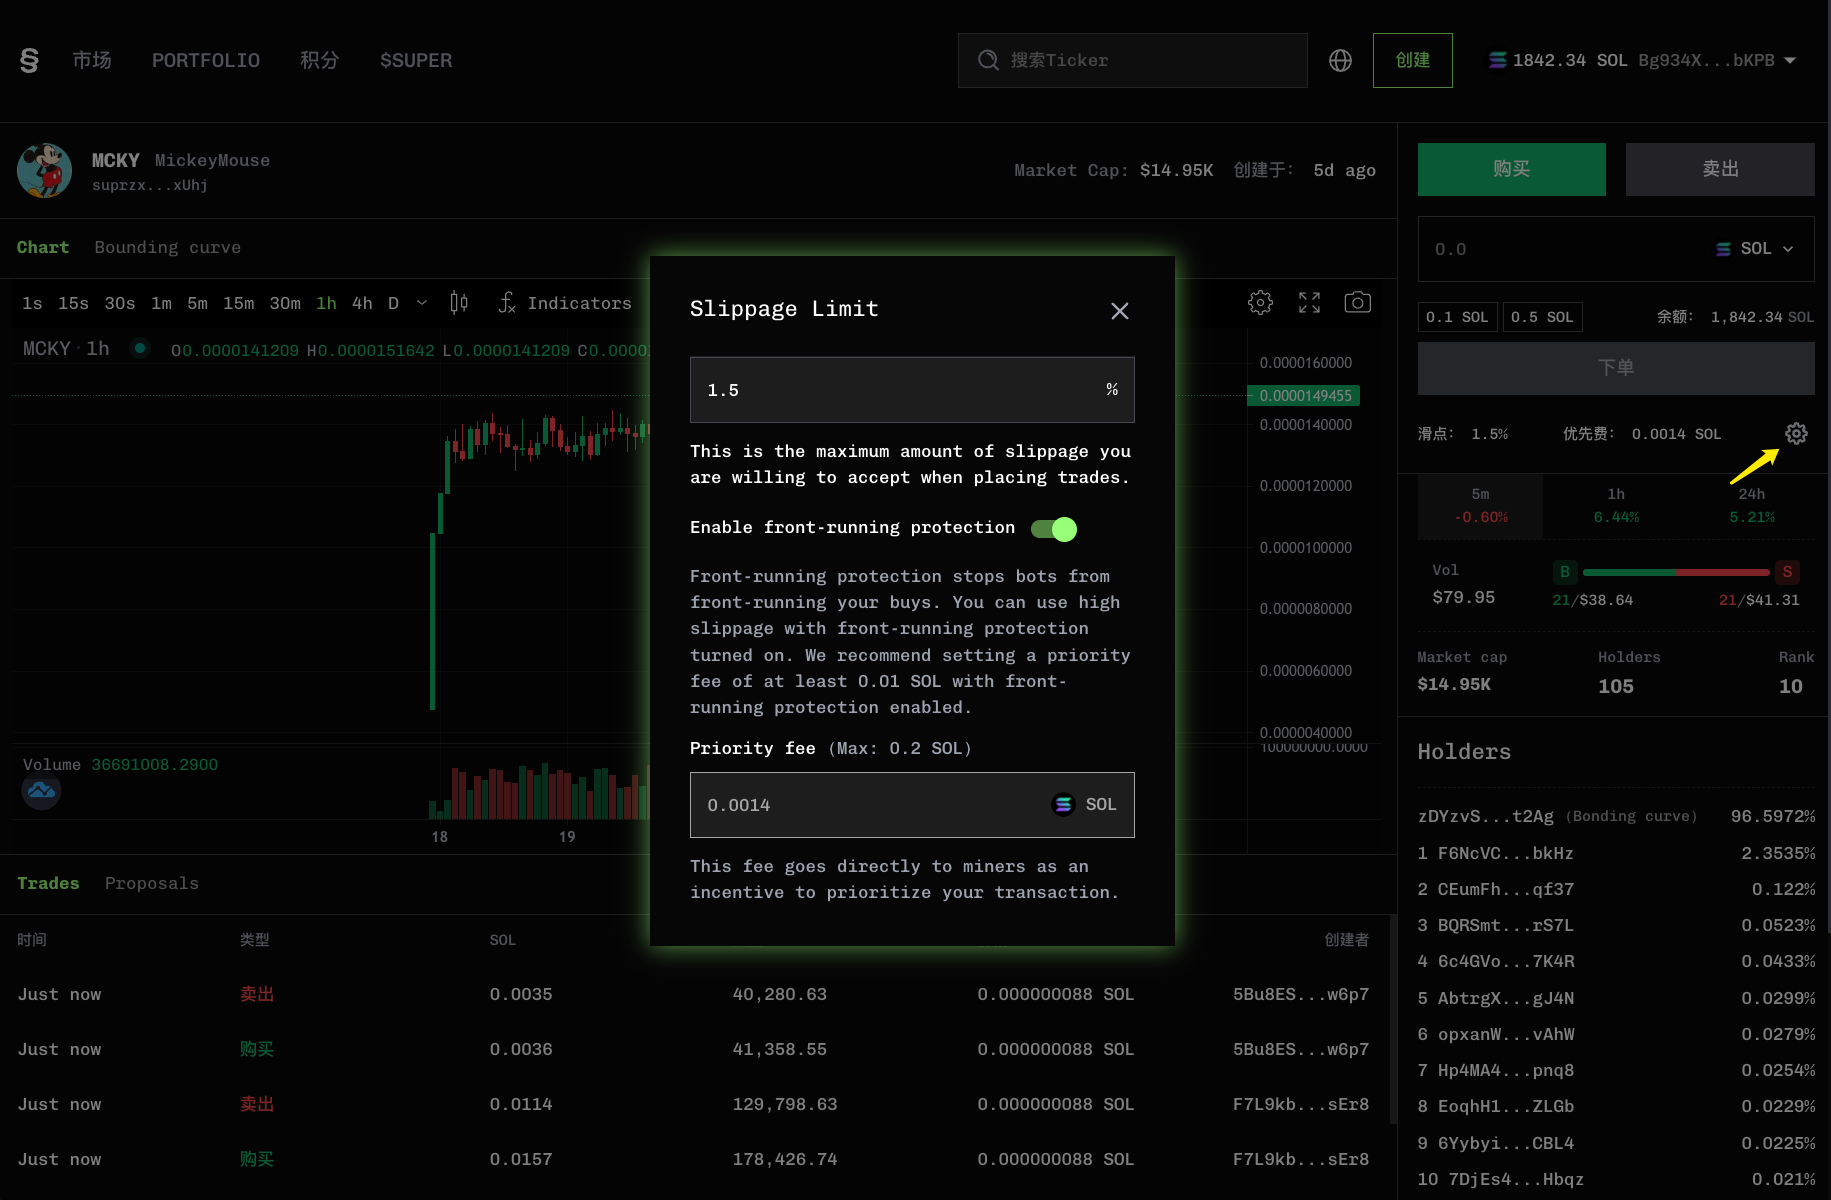Click the globe language icon
The image size is (1831, 1200).
[1340, 61]
